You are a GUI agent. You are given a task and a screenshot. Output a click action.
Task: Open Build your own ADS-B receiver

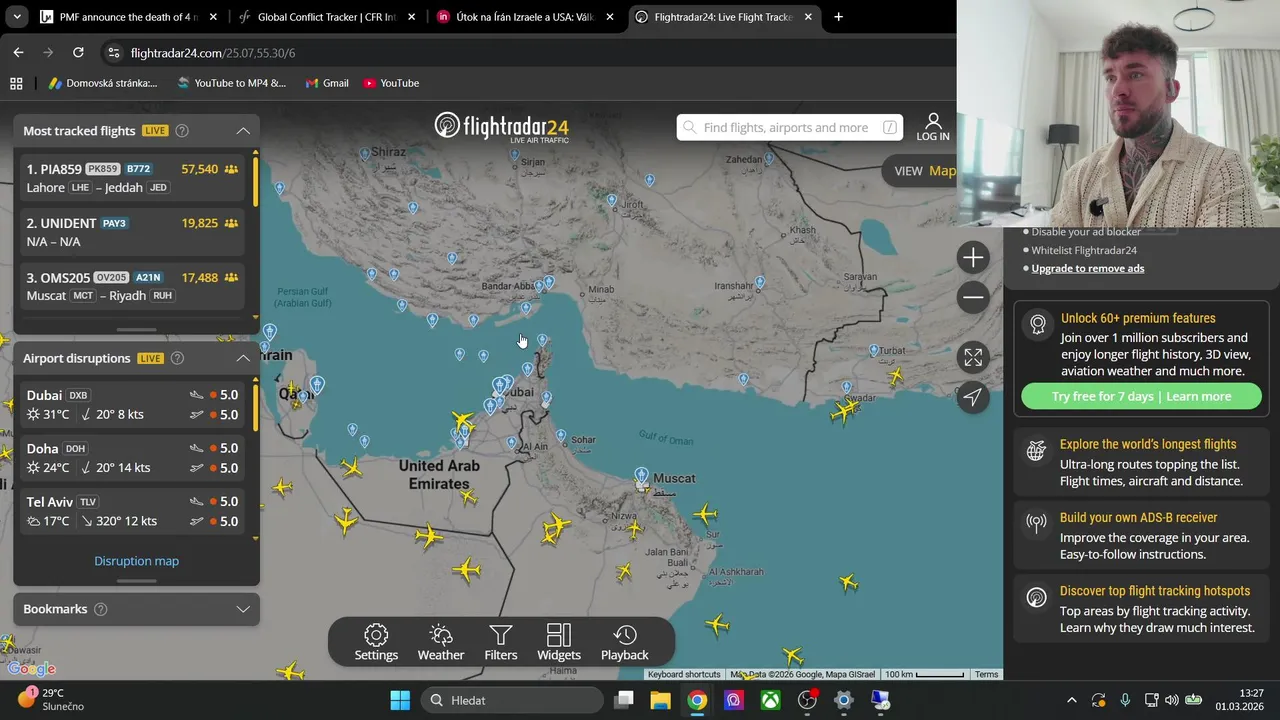tap(1141, 535)
